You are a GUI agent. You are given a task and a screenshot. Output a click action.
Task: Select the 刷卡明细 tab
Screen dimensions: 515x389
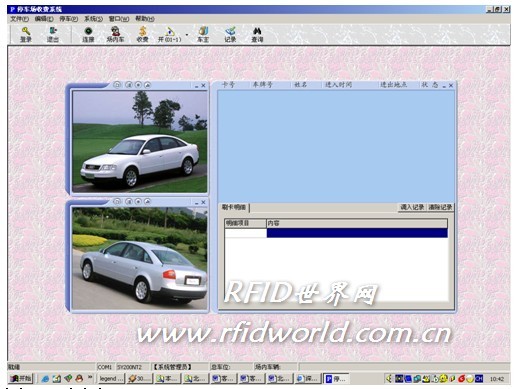click(234, 207)
